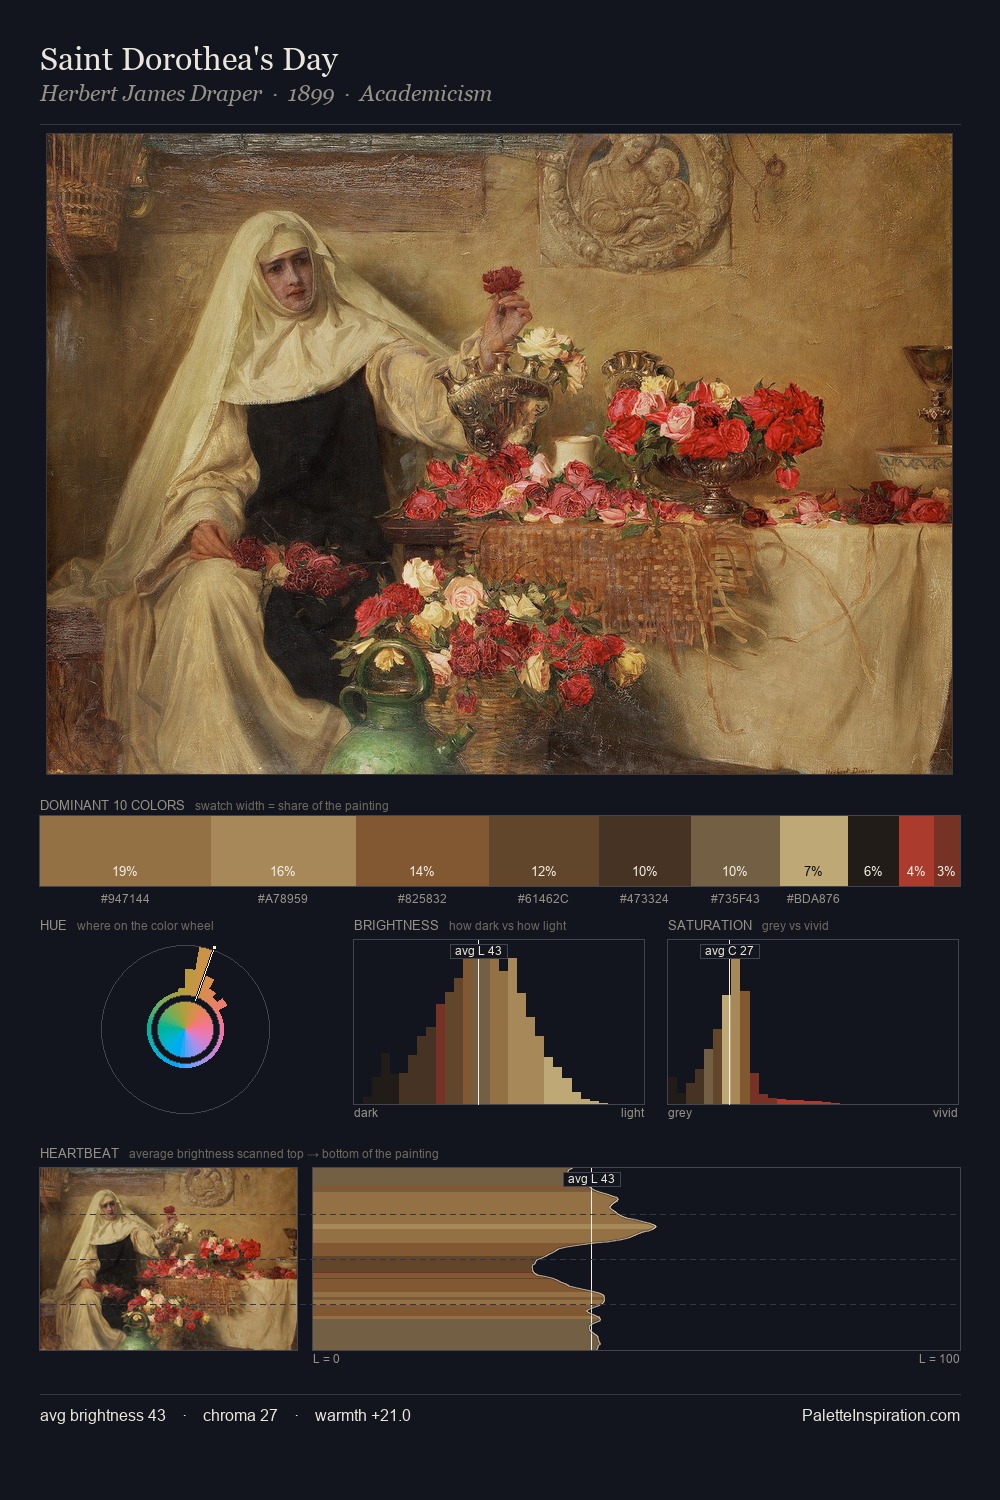The height and width of the screenshot is (1500, 1000).
Task: Select the 7% swatch #BDA876
Action: tap(814, 851)
